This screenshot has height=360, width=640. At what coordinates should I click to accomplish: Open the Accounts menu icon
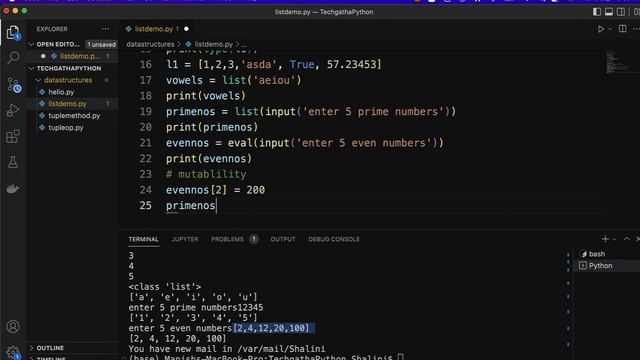[x=13, y=327]
